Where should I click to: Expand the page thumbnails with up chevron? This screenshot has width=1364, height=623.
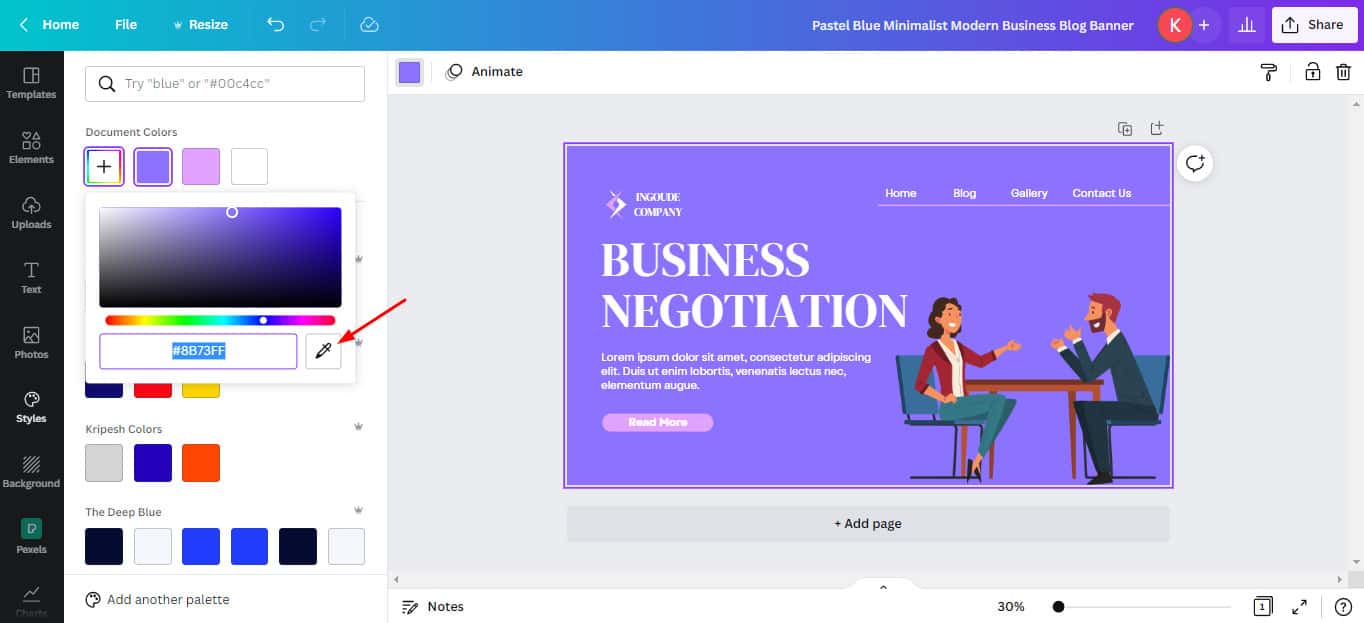(883, 588)
